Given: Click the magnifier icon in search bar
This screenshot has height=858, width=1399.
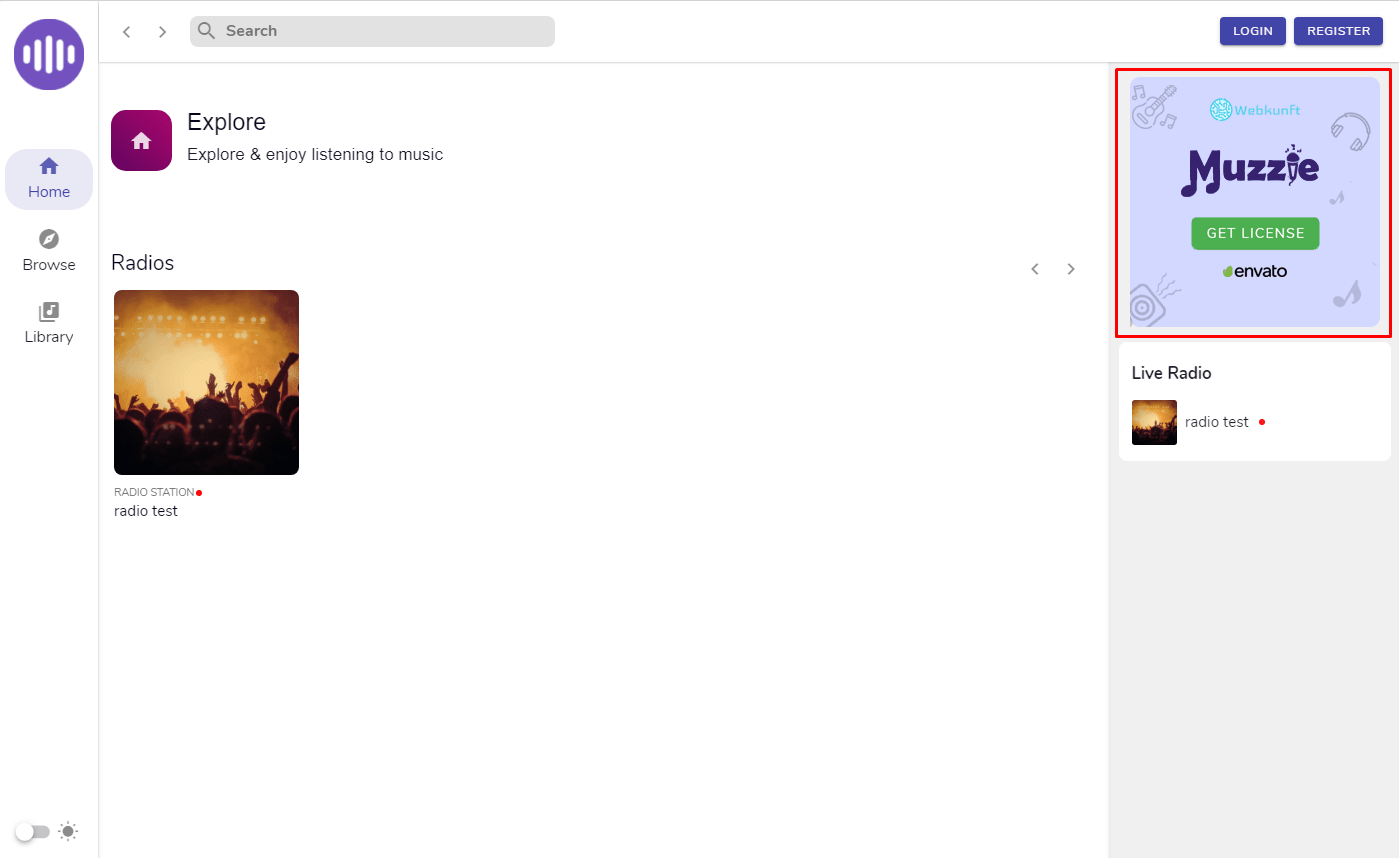Looking at the screenshot, I should click(x=207, y=31).
